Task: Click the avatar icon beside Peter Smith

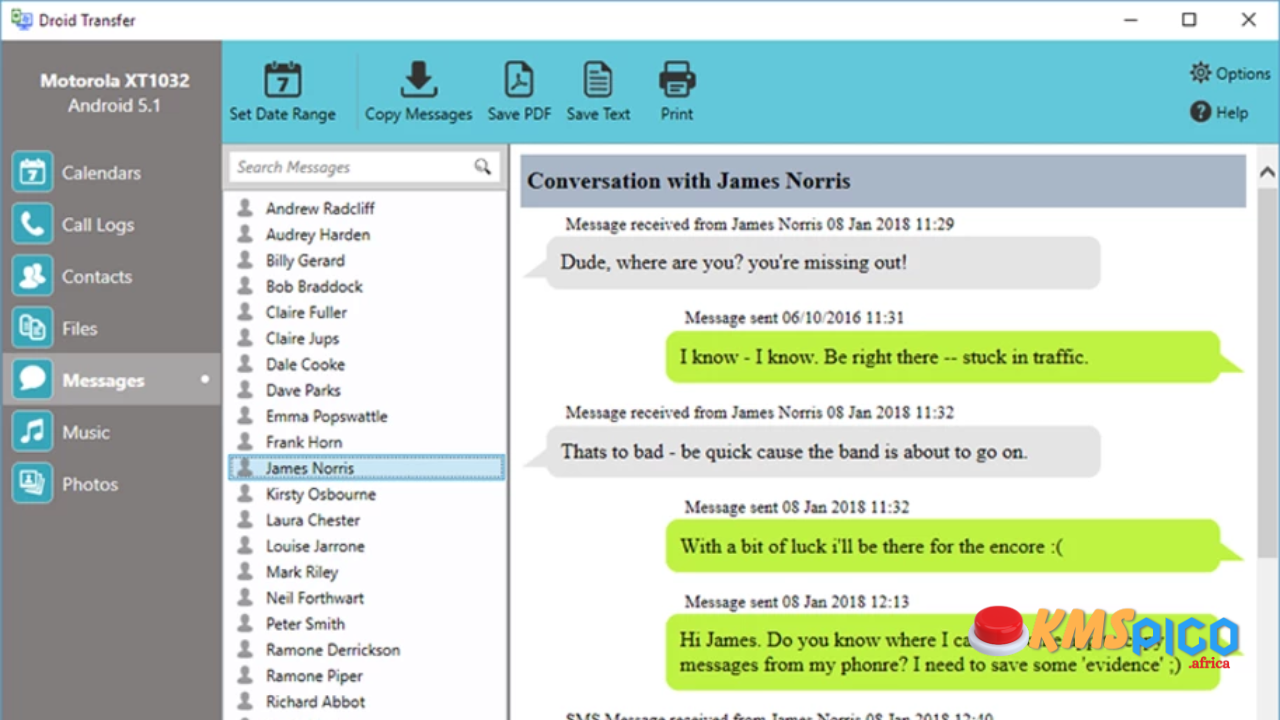Action: pos(244,623)
